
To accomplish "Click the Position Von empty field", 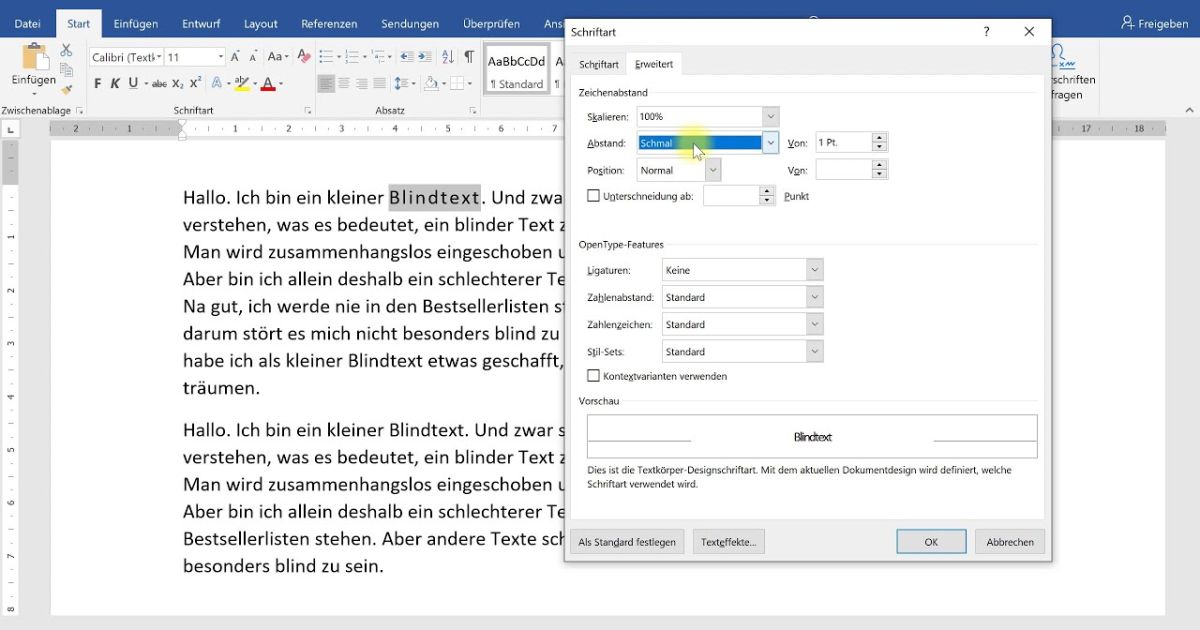I will point(843,170).
